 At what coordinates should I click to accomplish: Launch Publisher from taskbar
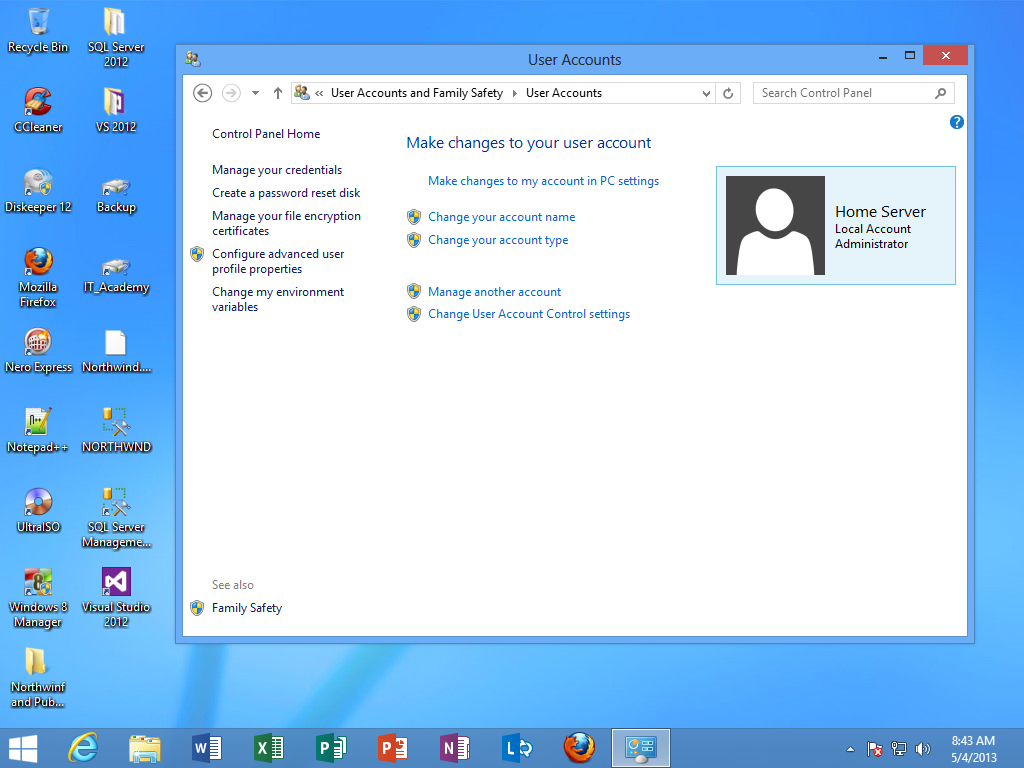331,748
